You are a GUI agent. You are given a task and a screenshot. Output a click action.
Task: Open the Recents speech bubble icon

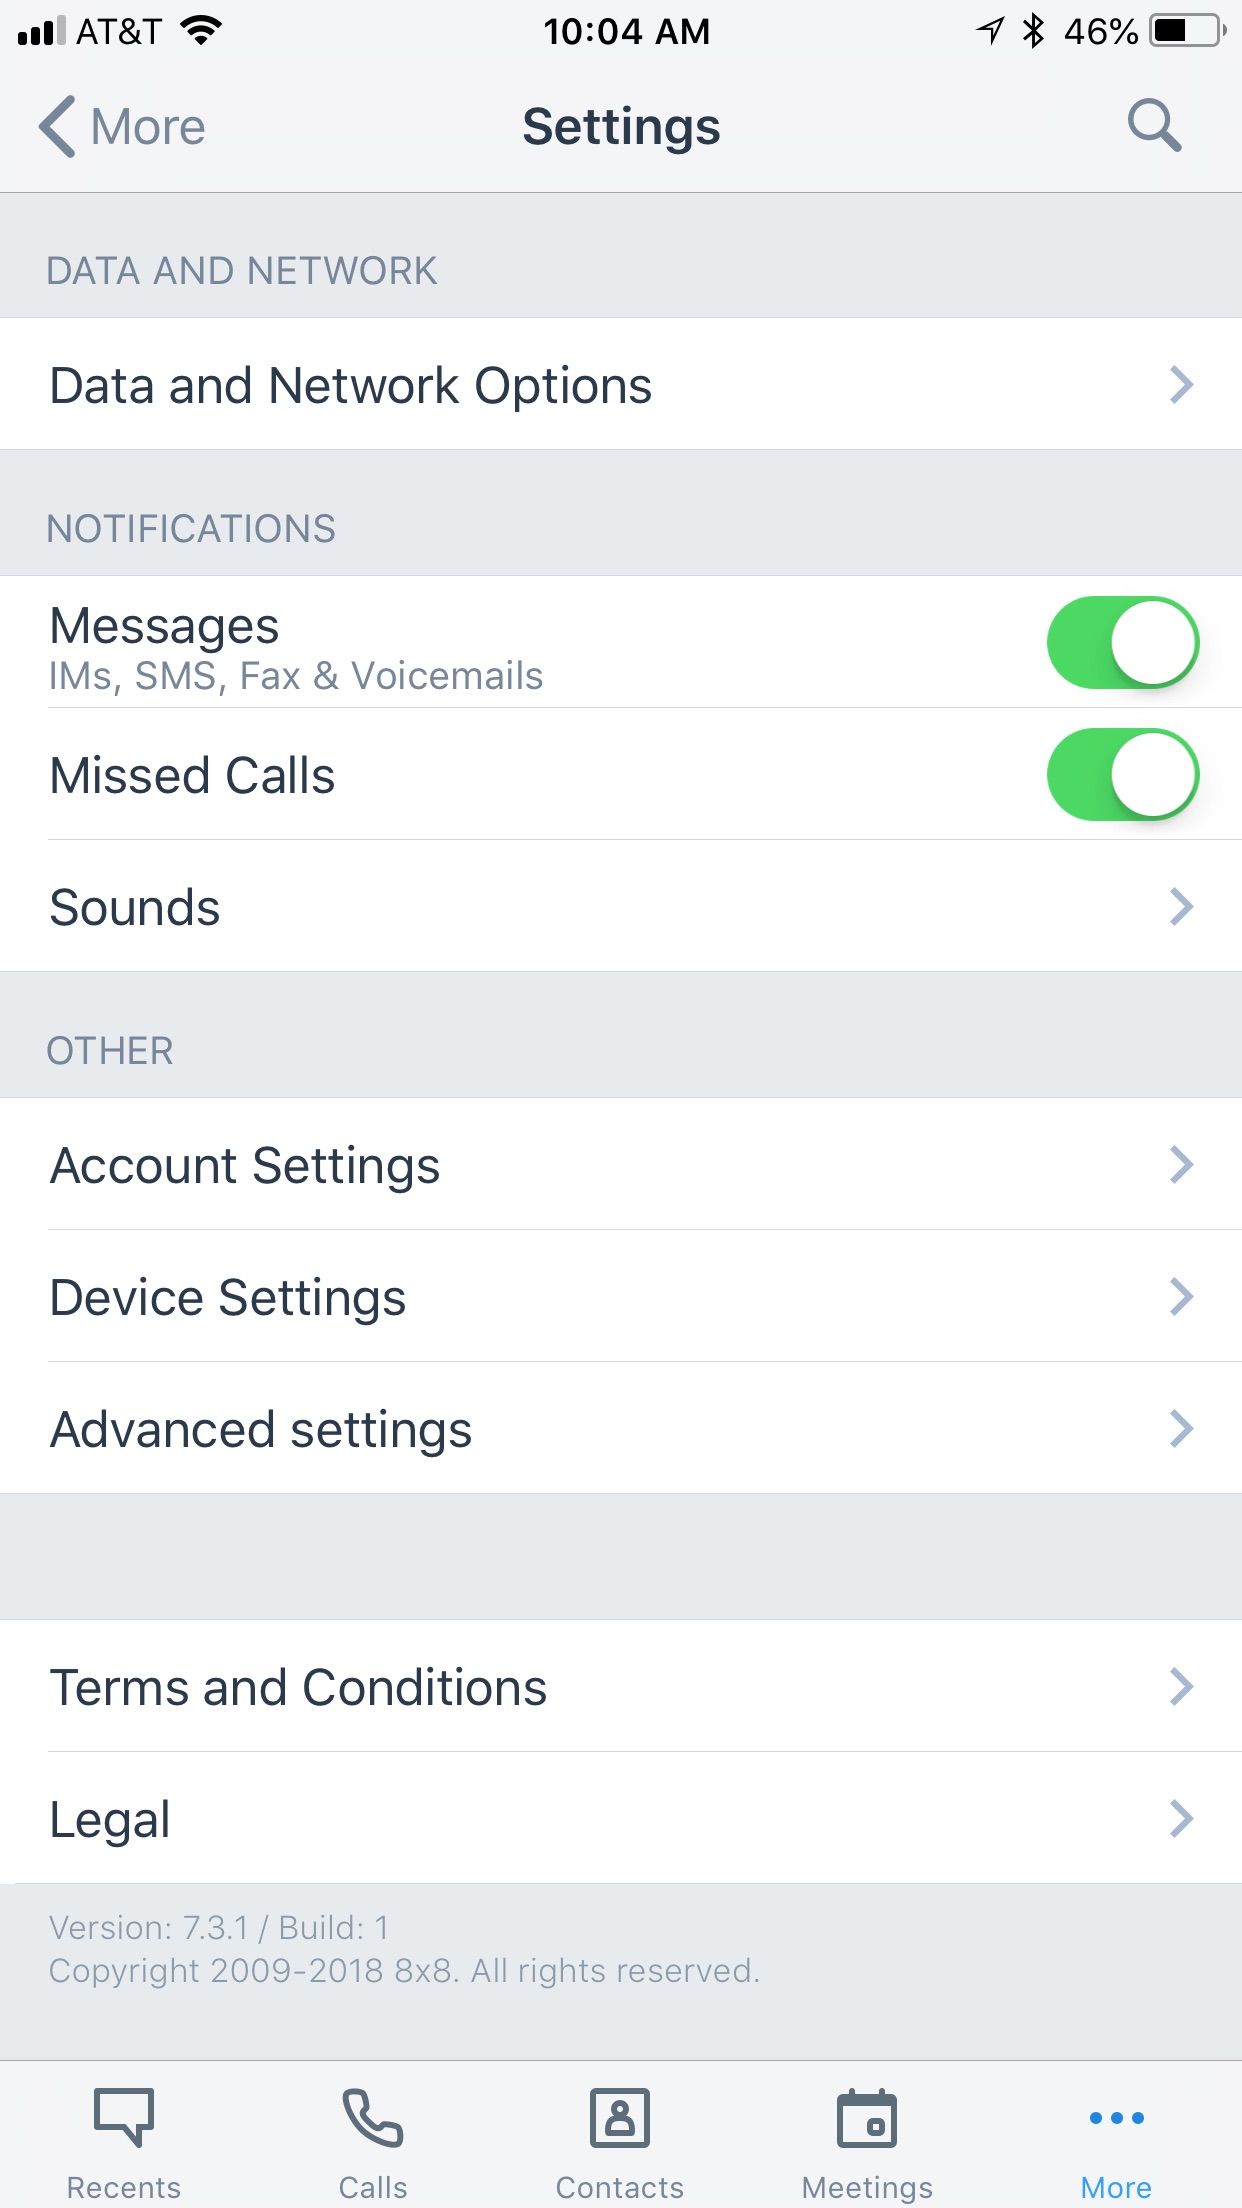click(124, 2117)
